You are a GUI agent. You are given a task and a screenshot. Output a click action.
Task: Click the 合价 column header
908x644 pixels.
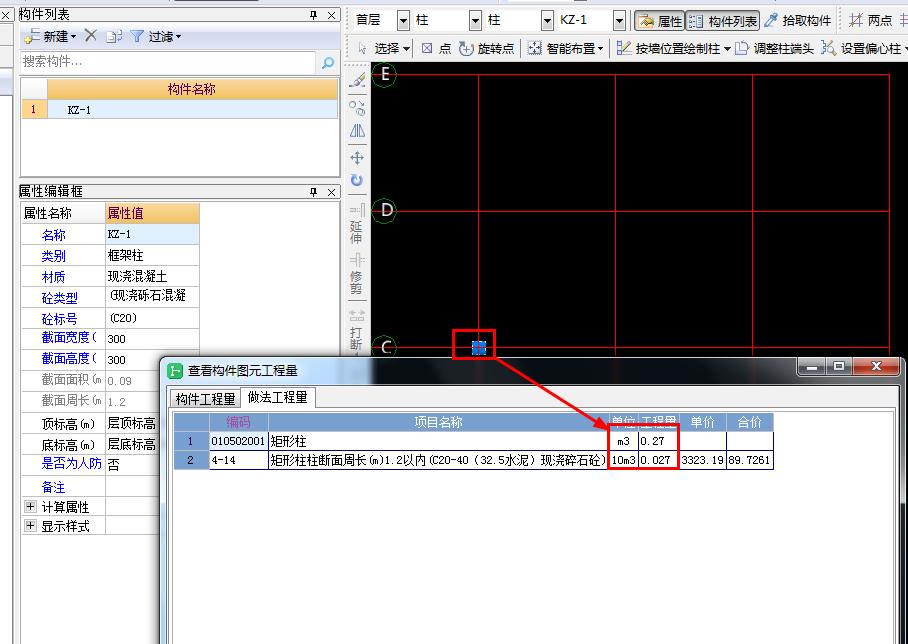750,422
